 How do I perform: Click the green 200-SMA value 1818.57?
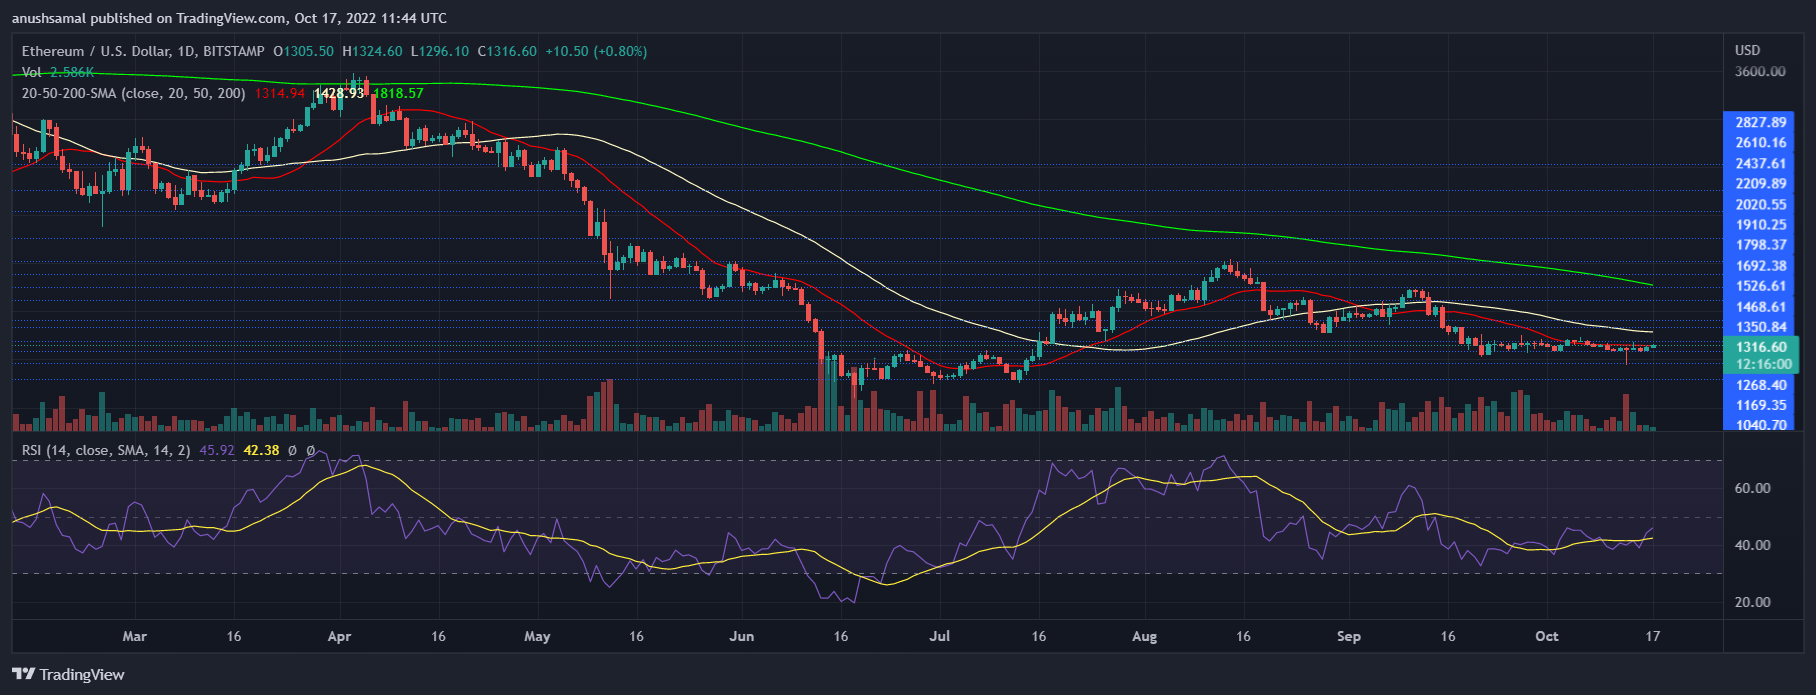pos(397,93)
